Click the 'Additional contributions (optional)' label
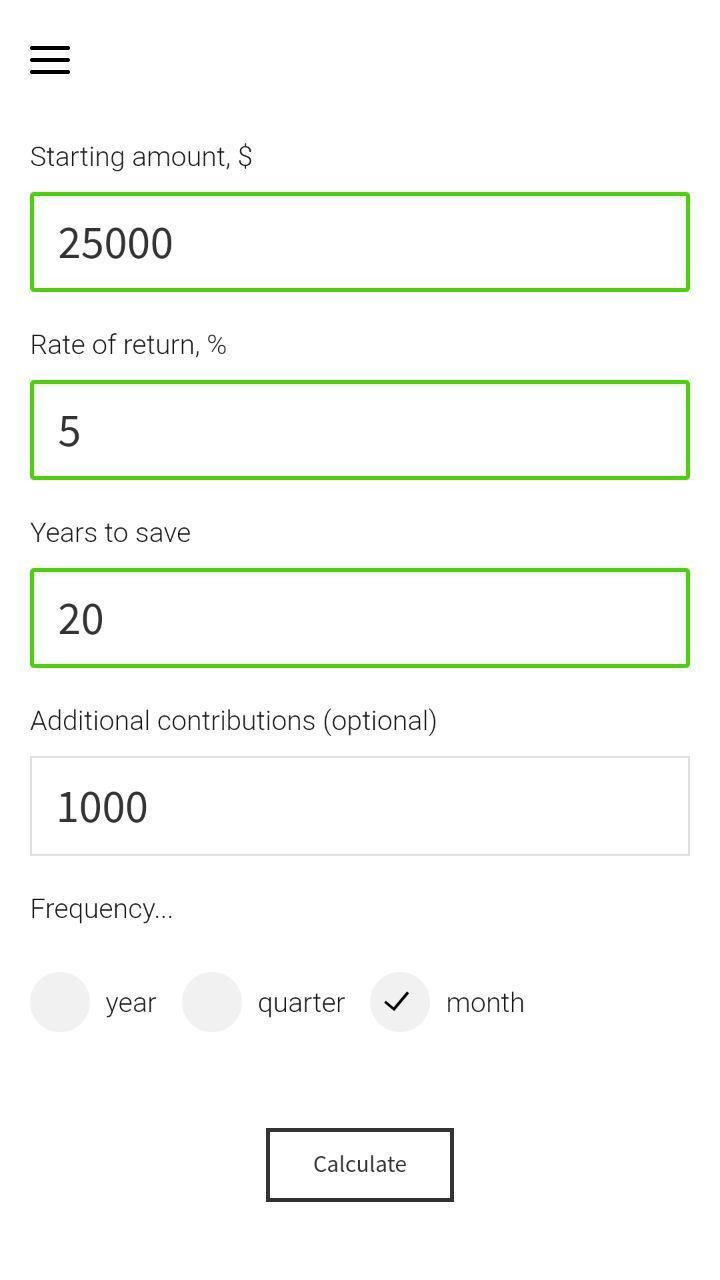This screenshot has height=1280, width=720. 233,721
